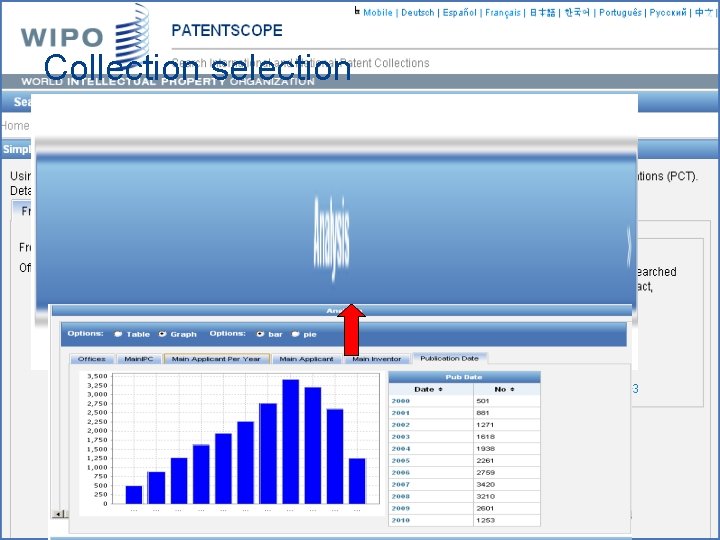Image resolution: width=720 pixels, height=540 pixels.
Task: Click the 2009 date link
Action: click(400, 508)
